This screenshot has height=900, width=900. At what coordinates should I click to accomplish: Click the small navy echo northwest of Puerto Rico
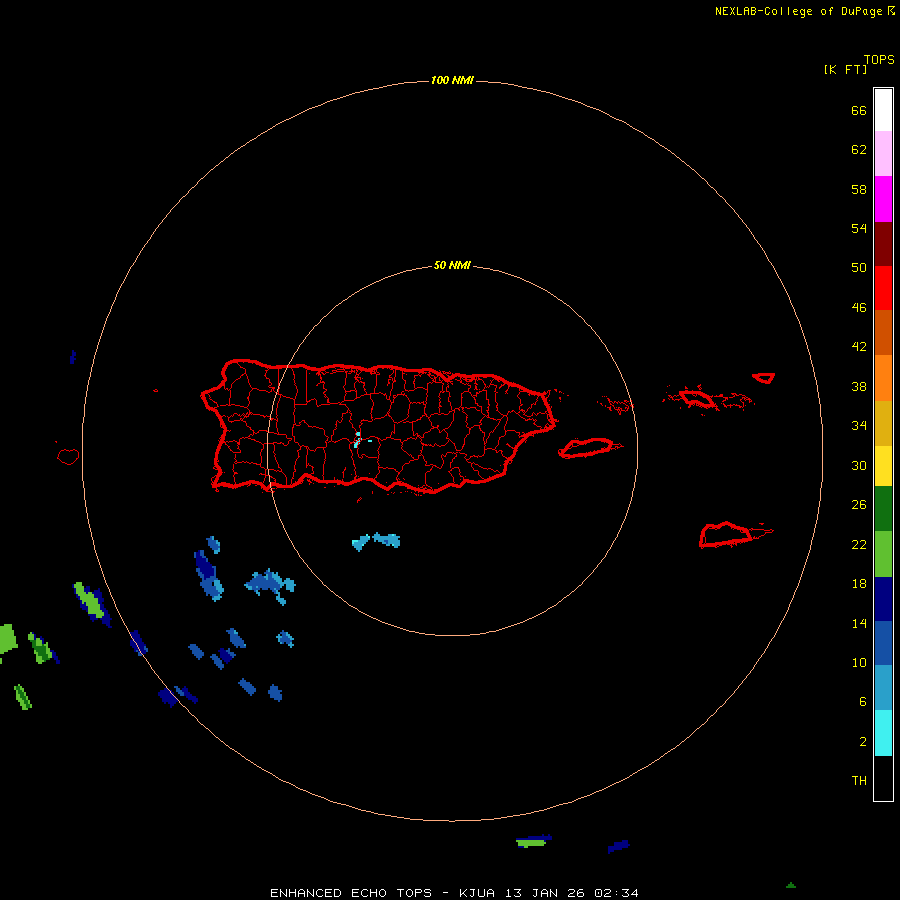73,357
